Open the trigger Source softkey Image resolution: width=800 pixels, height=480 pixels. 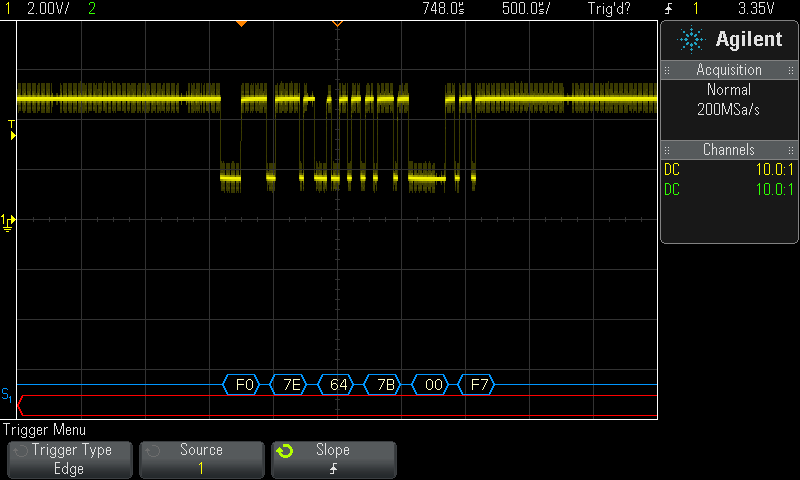(201, 459)
